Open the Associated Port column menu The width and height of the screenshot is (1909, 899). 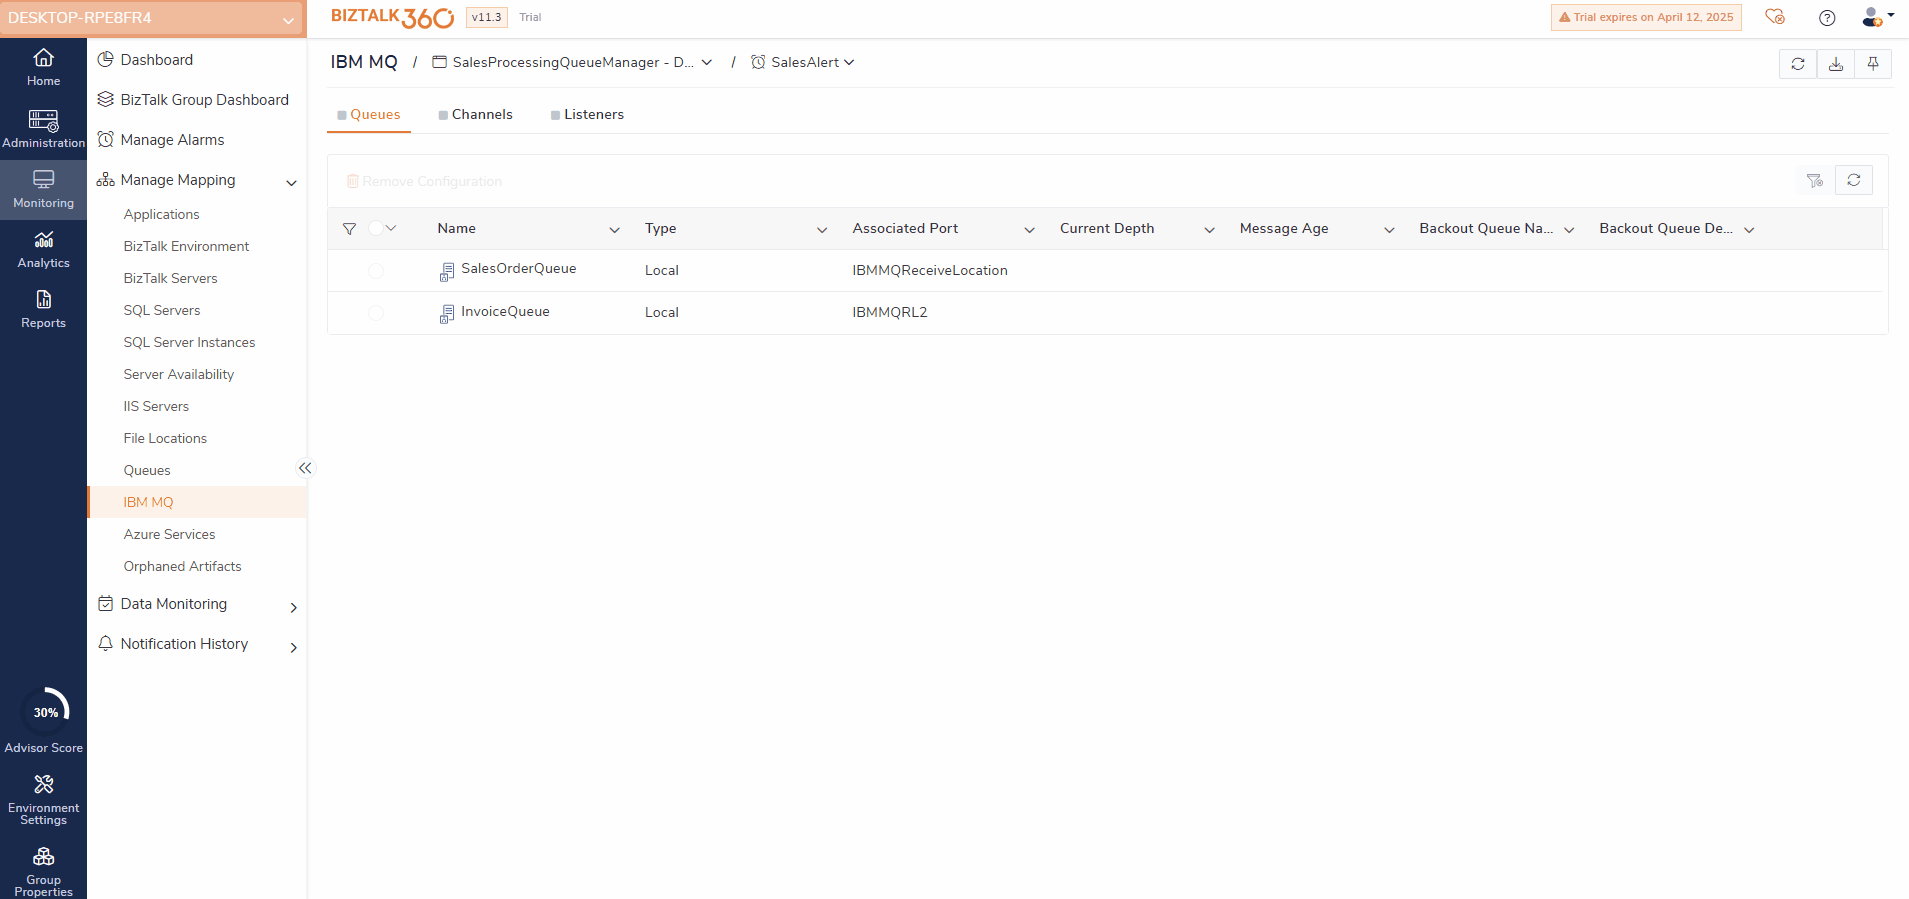[1029, 230]
